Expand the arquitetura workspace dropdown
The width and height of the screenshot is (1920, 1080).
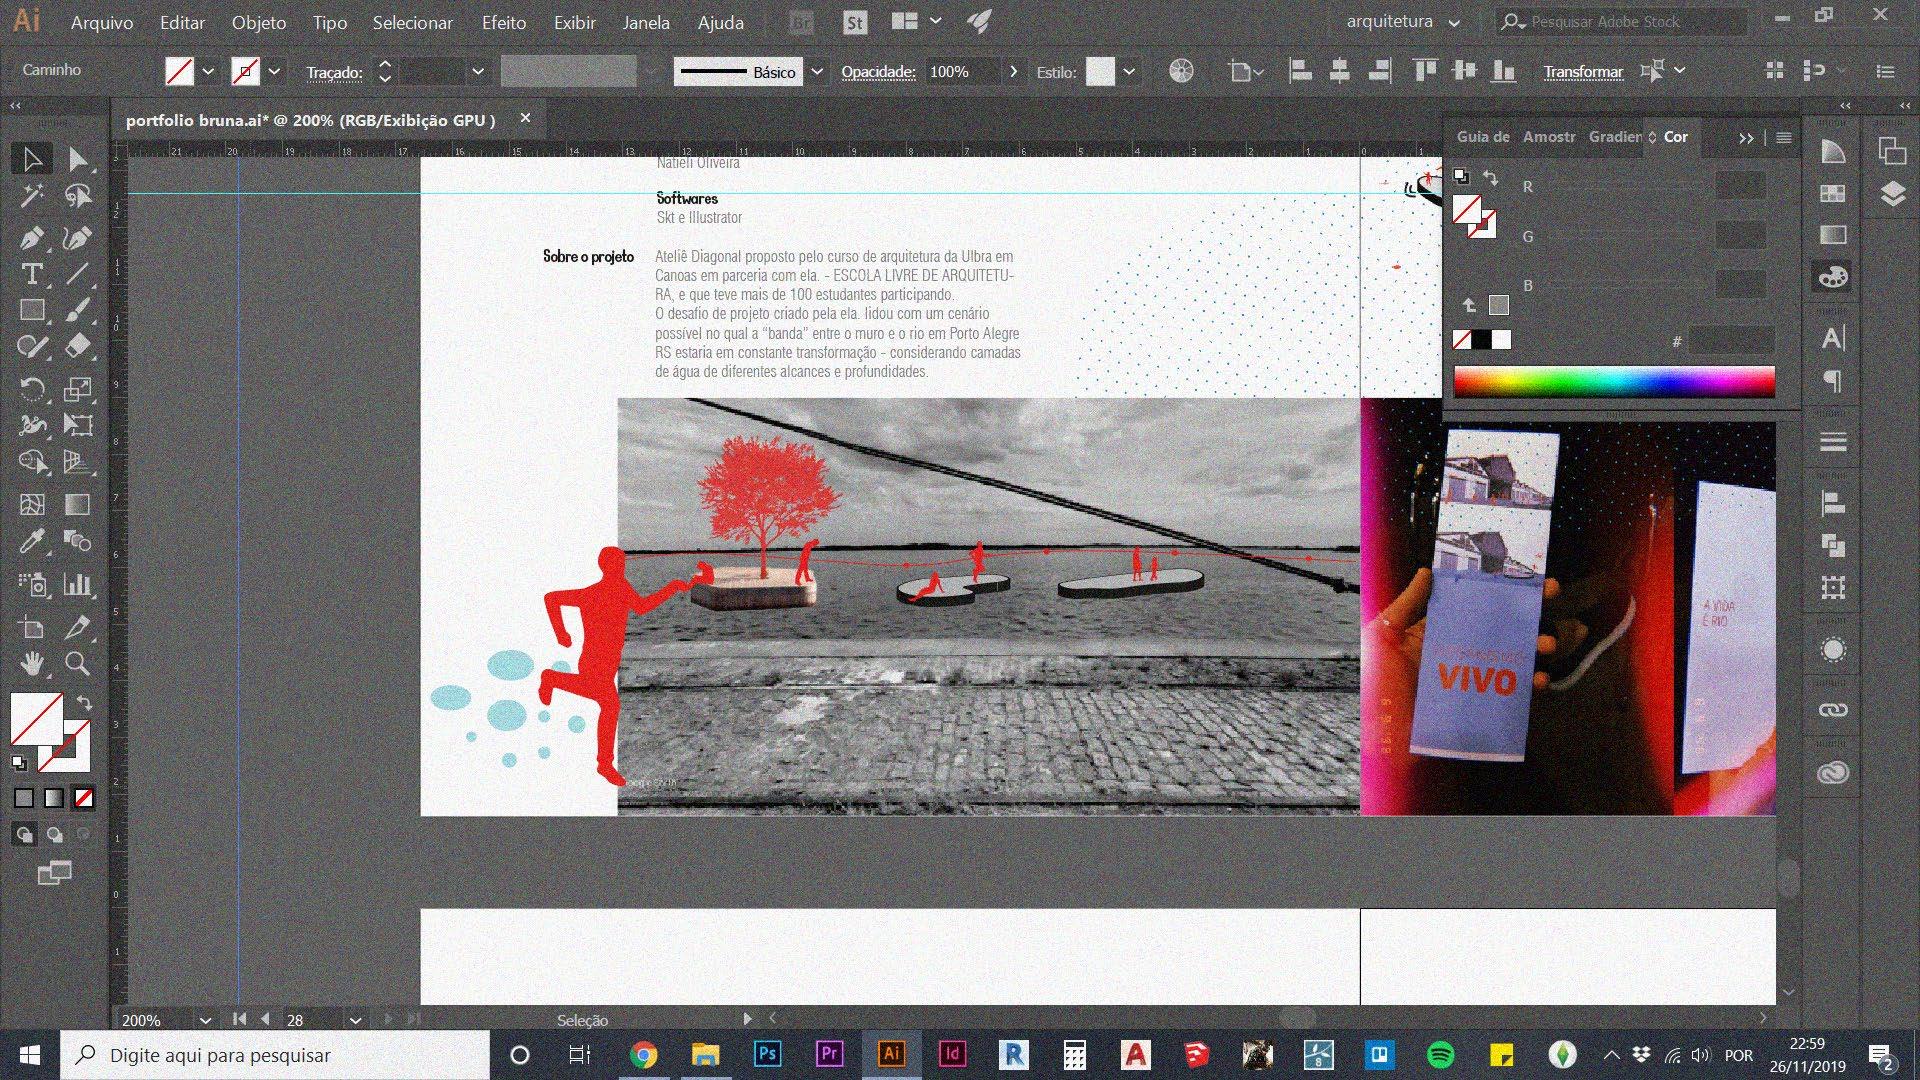click(x=1454, y=22)
